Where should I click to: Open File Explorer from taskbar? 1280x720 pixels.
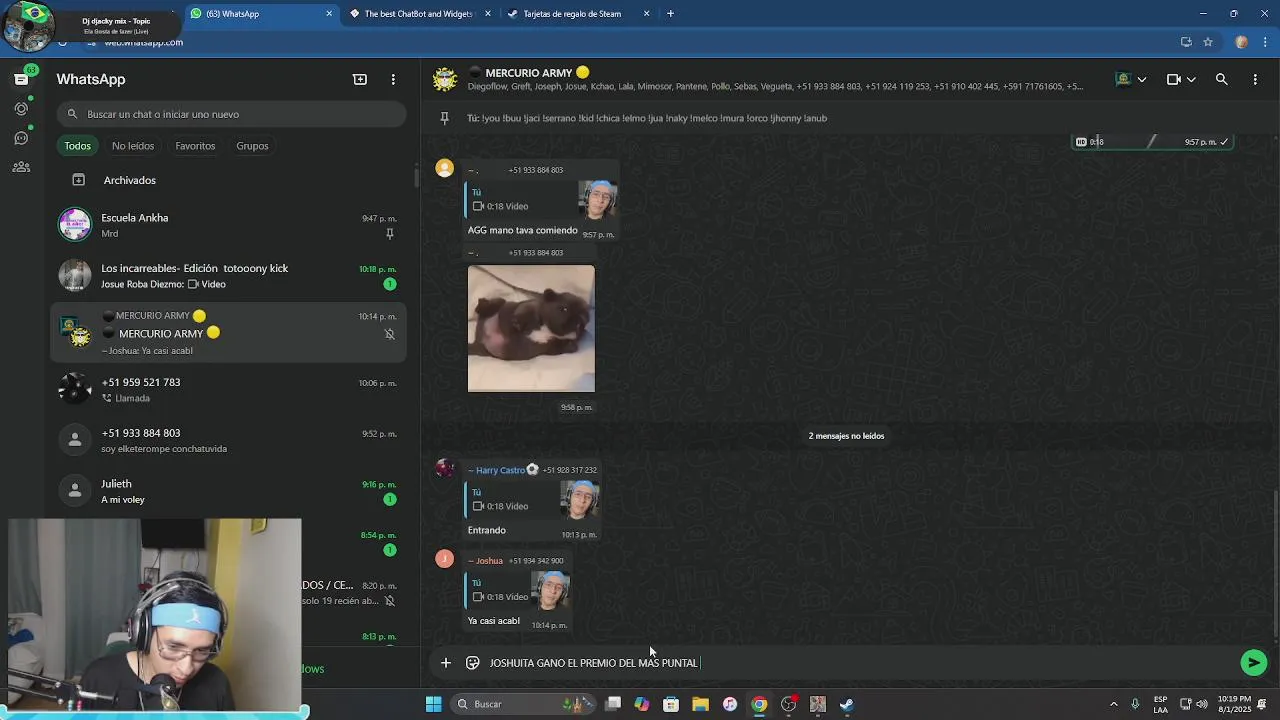pyautogui.click(x=700, y=704)
